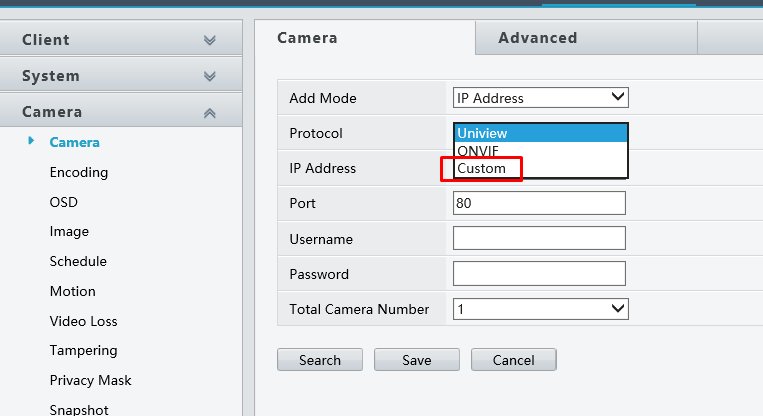Viewport: 763px width, 416px height.
Task: Expand the Client section chevron
Action: (x=210, y=40)
